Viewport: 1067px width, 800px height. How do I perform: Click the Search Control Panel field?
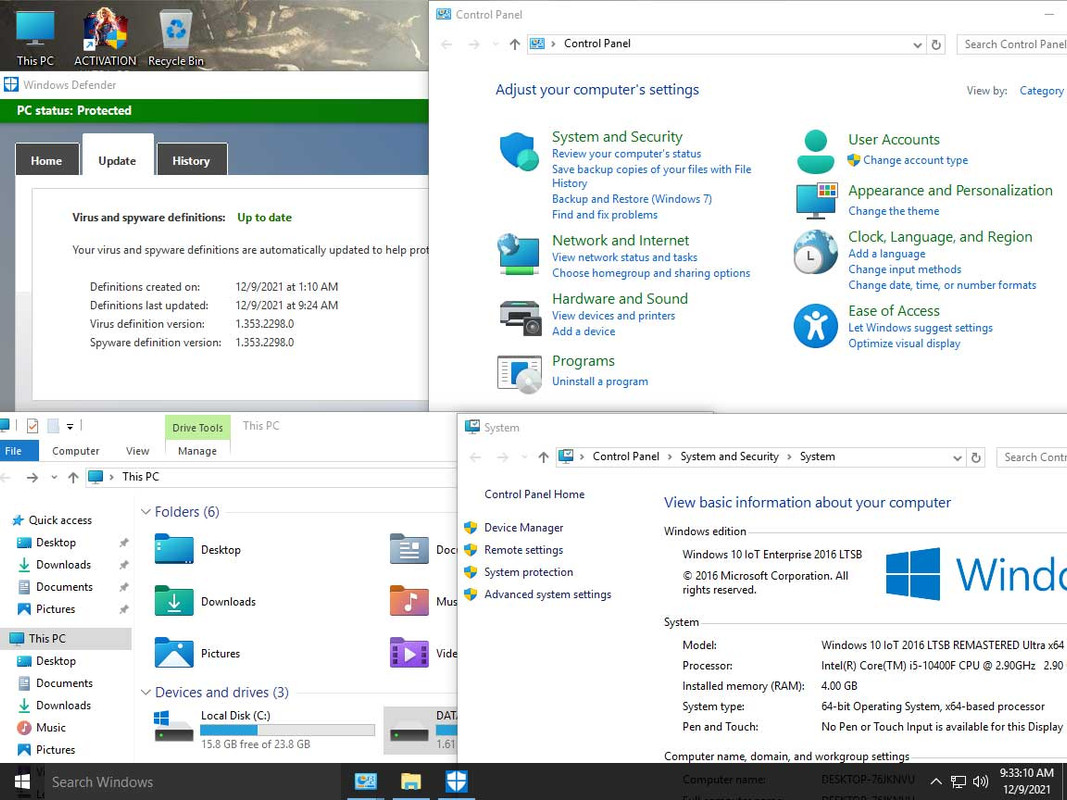click(x=1012, y=44)
